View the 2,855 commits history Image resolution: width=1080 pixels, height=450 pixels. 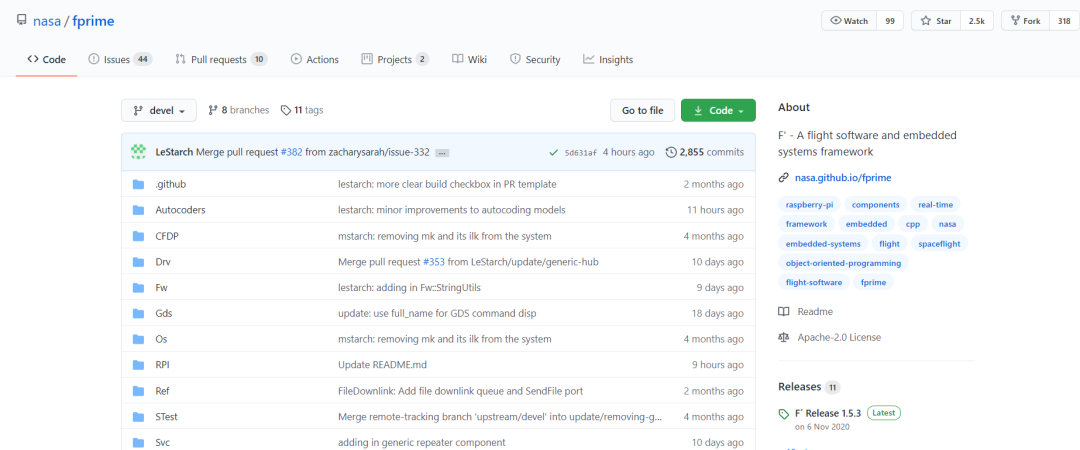pos(705,152)
